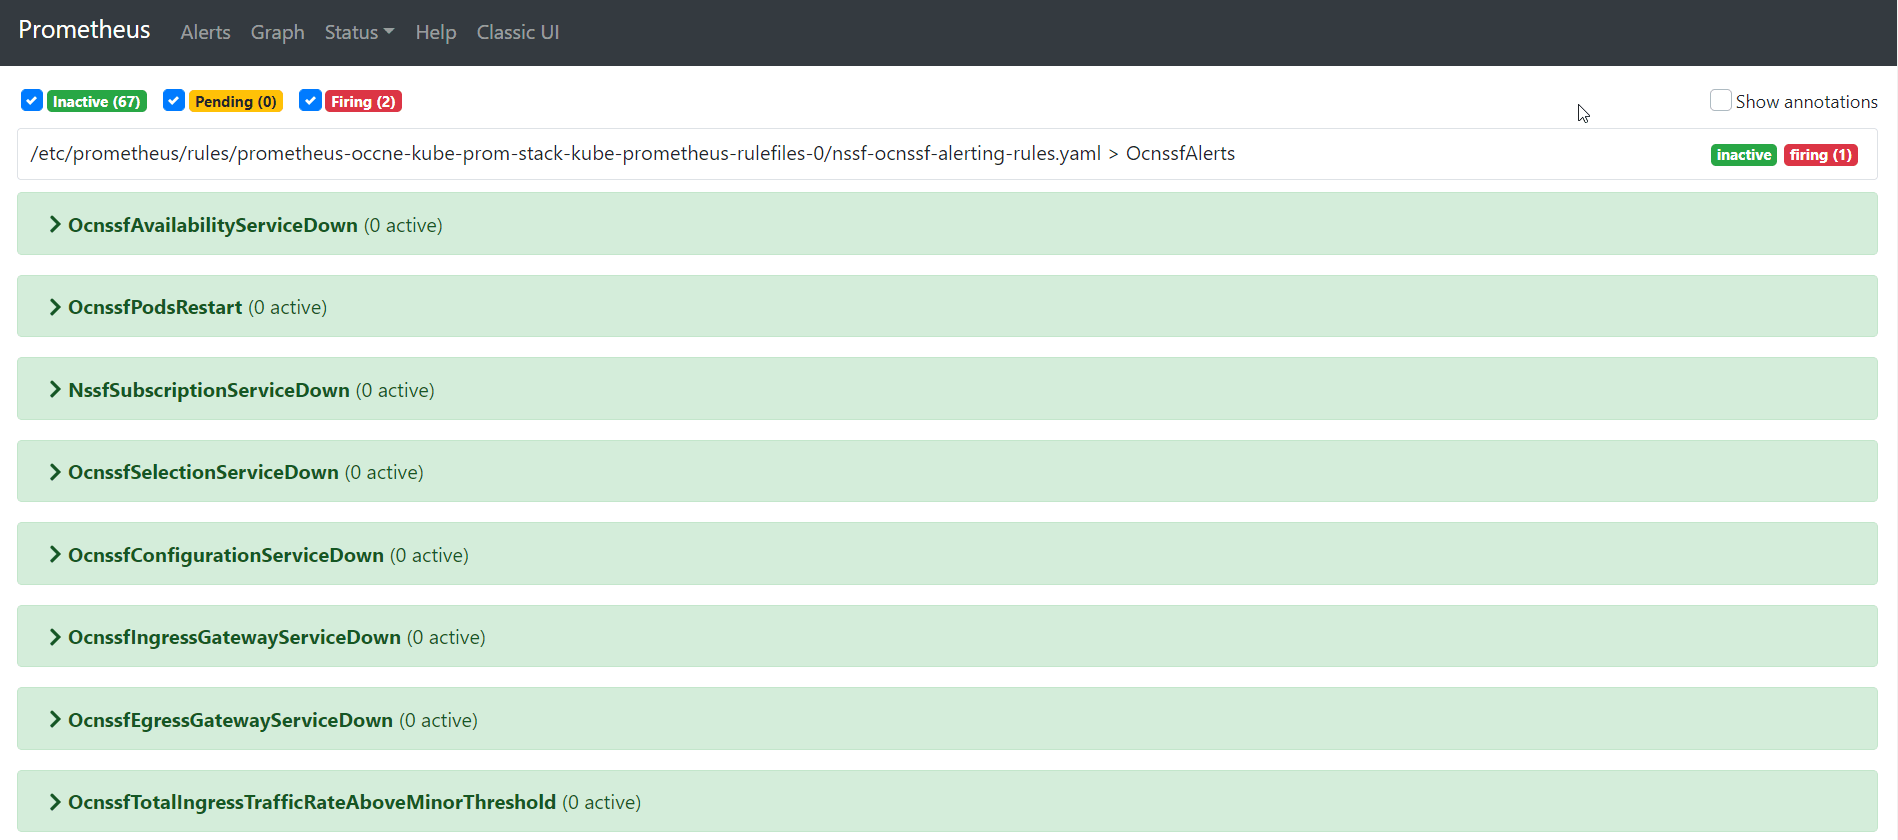Expand the OcnssfConfigurationServiceDown rule

tap(225, 554)
